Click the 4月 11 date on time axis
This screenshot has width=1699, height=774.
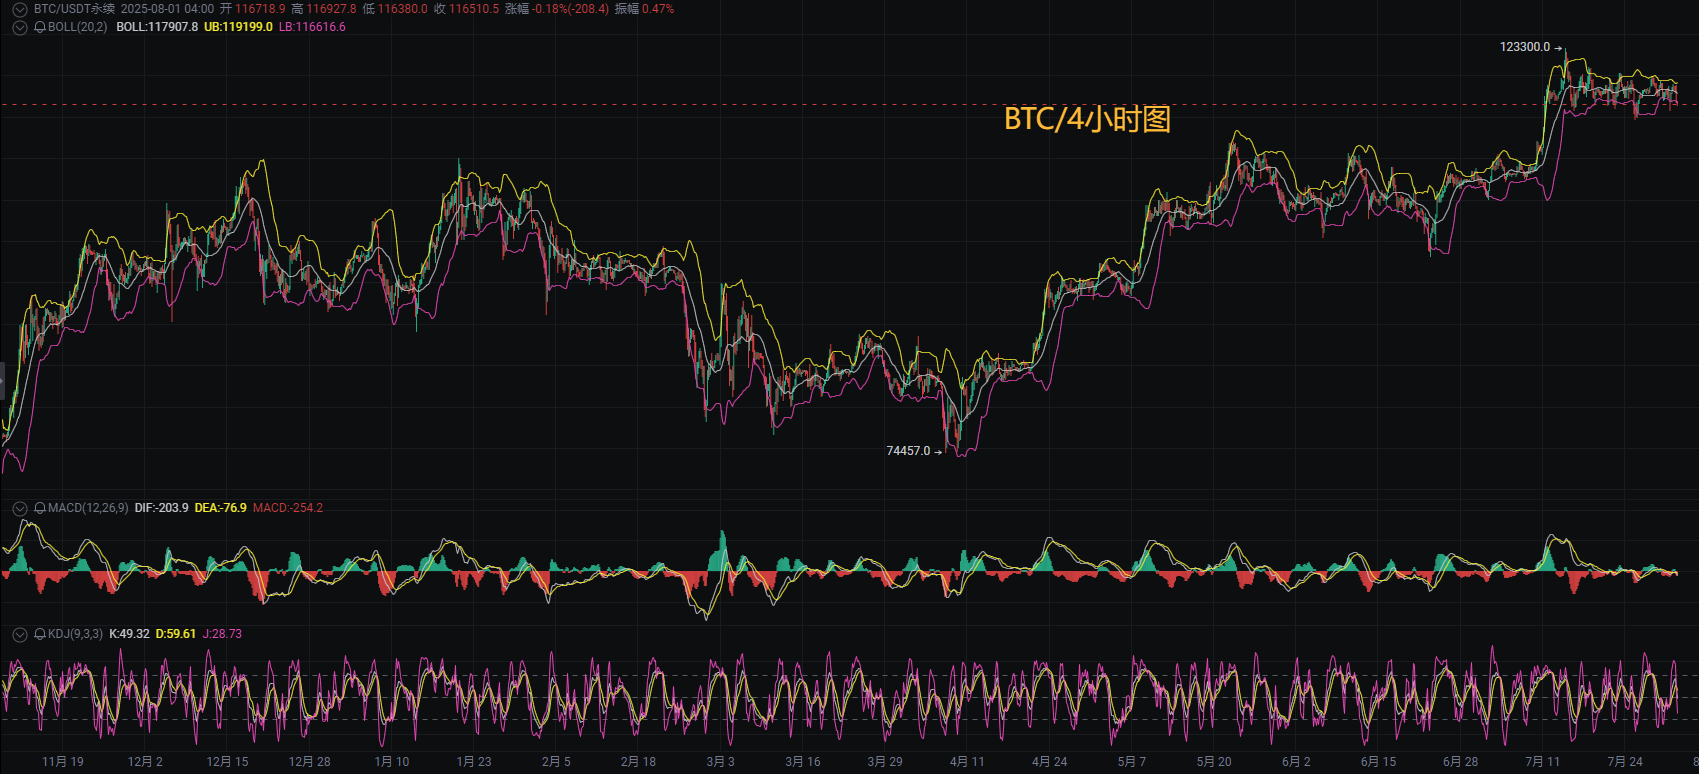pyautogui.click(x=967, y=762)
